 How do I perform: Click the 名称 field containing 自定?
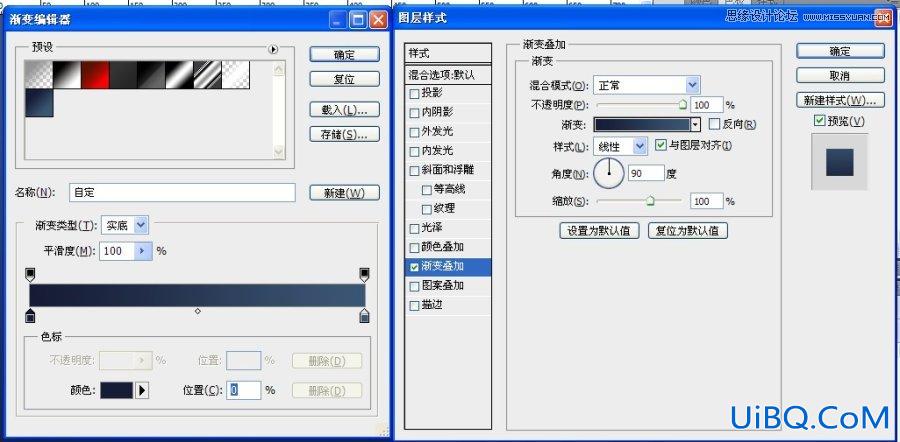[x=183, y=193]
